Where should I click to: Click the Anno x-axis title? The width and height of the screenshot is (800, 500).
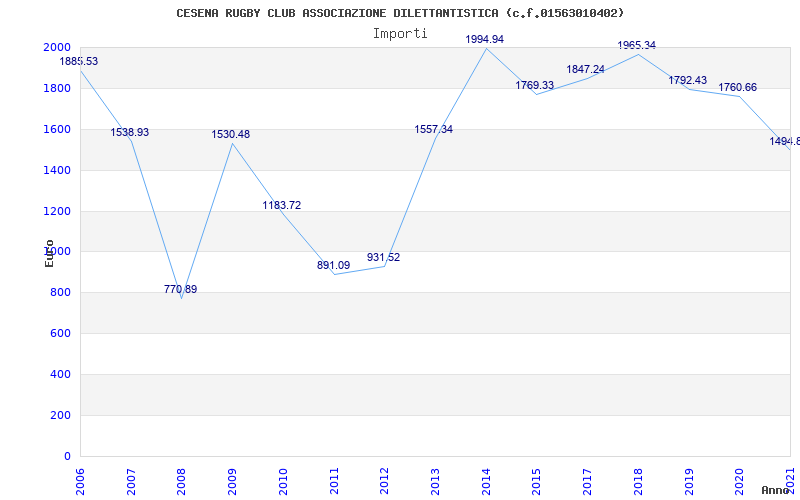point(775,490)
